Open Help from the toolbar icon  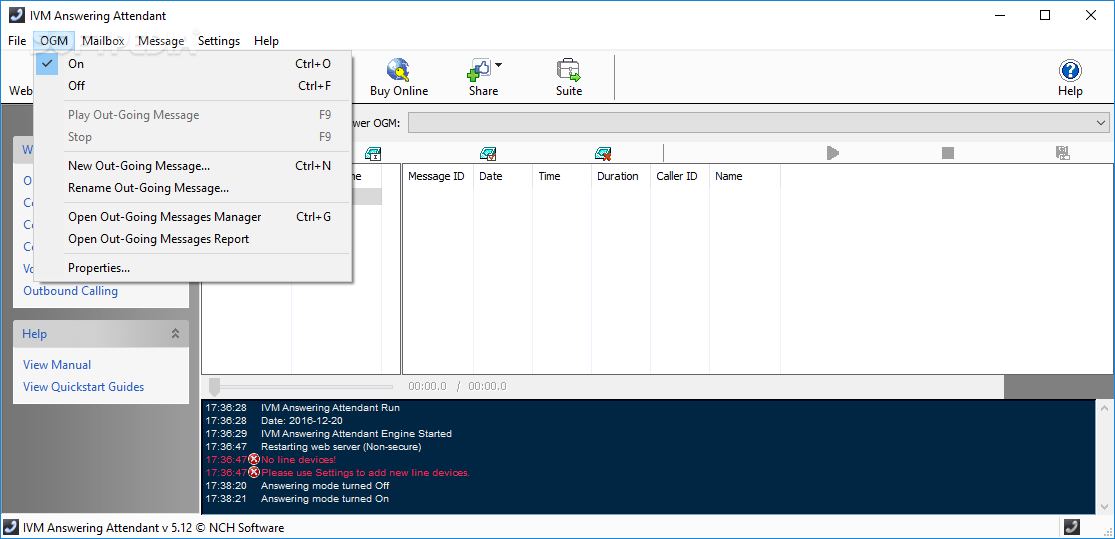[x=1069, y=70]
